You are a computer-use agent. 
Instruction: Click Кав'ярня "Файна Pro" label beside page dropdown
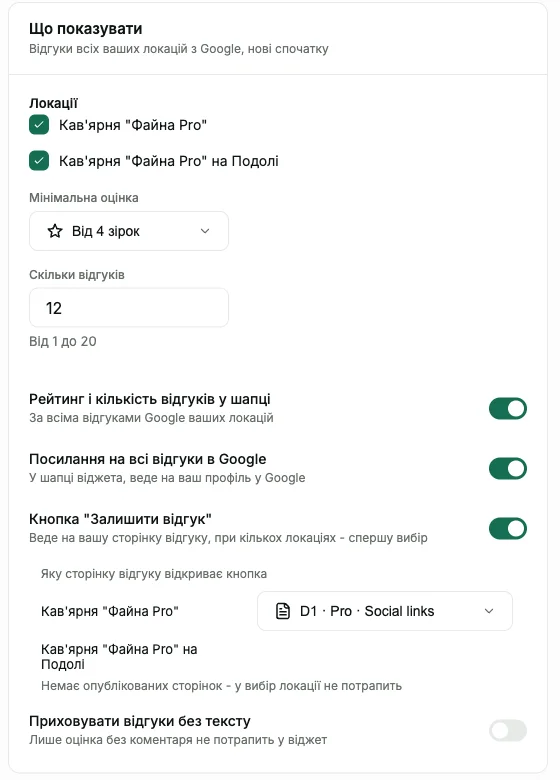coord(109,611)
